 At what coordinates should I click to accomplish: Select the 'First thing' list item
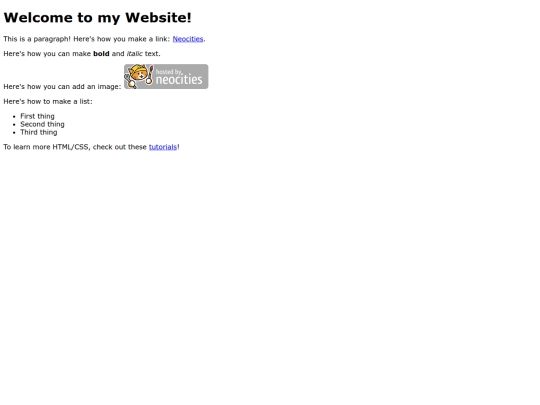coord(37,116)
